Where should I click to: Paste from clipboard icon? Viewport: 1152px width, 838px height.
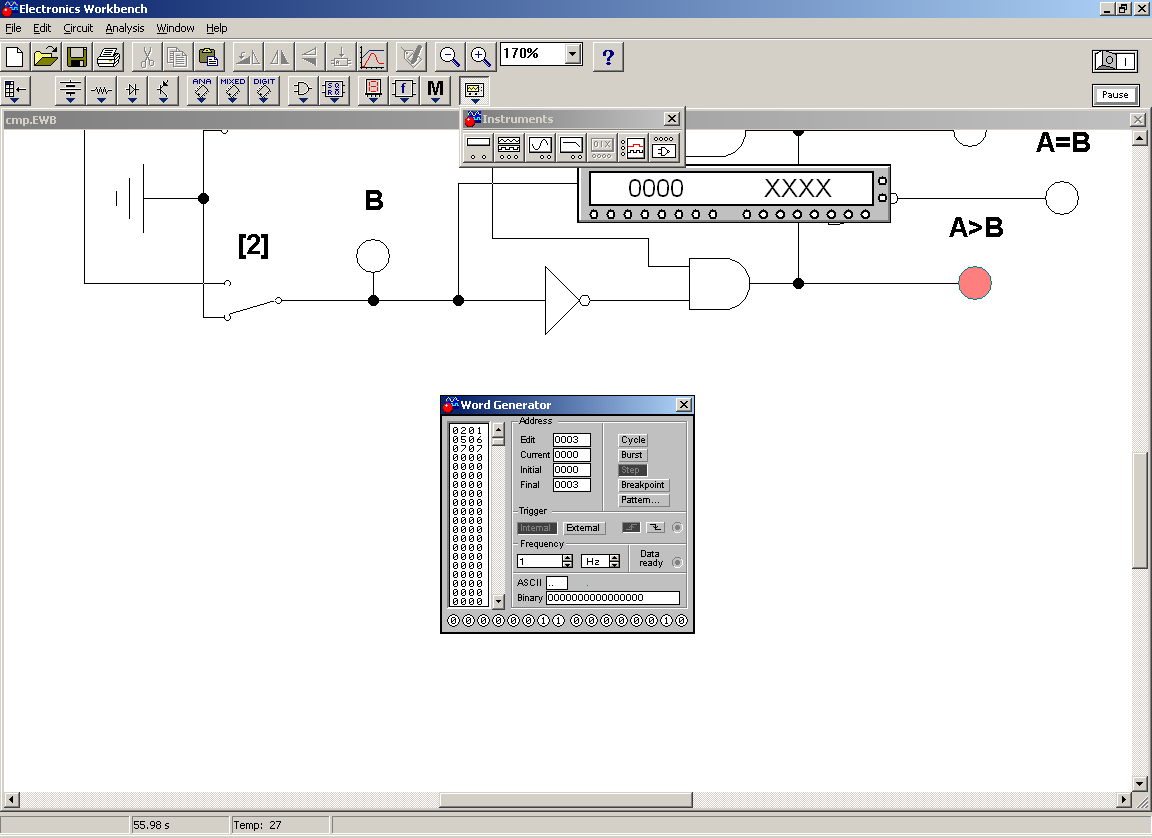[209, 57]
